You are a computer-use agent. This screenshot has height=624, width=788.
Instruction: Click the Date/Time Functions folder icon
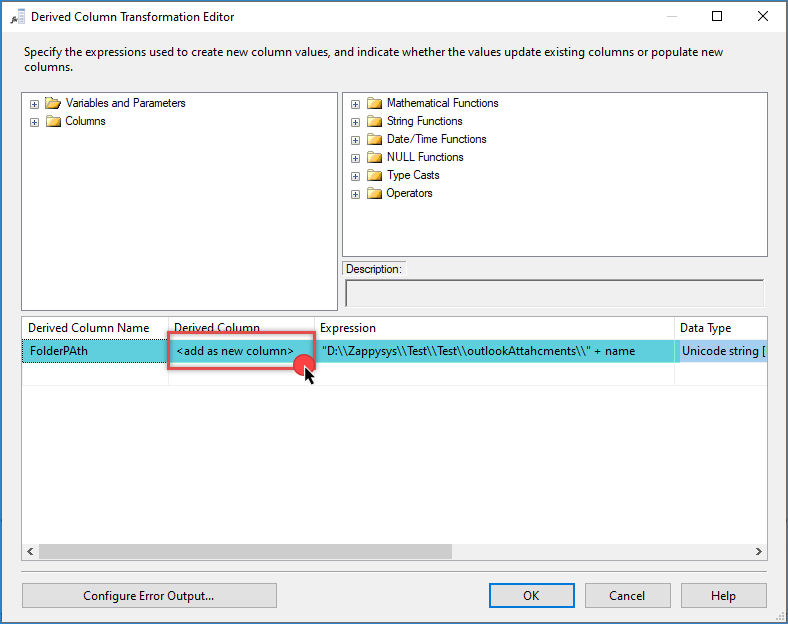[x=375, y=139]
